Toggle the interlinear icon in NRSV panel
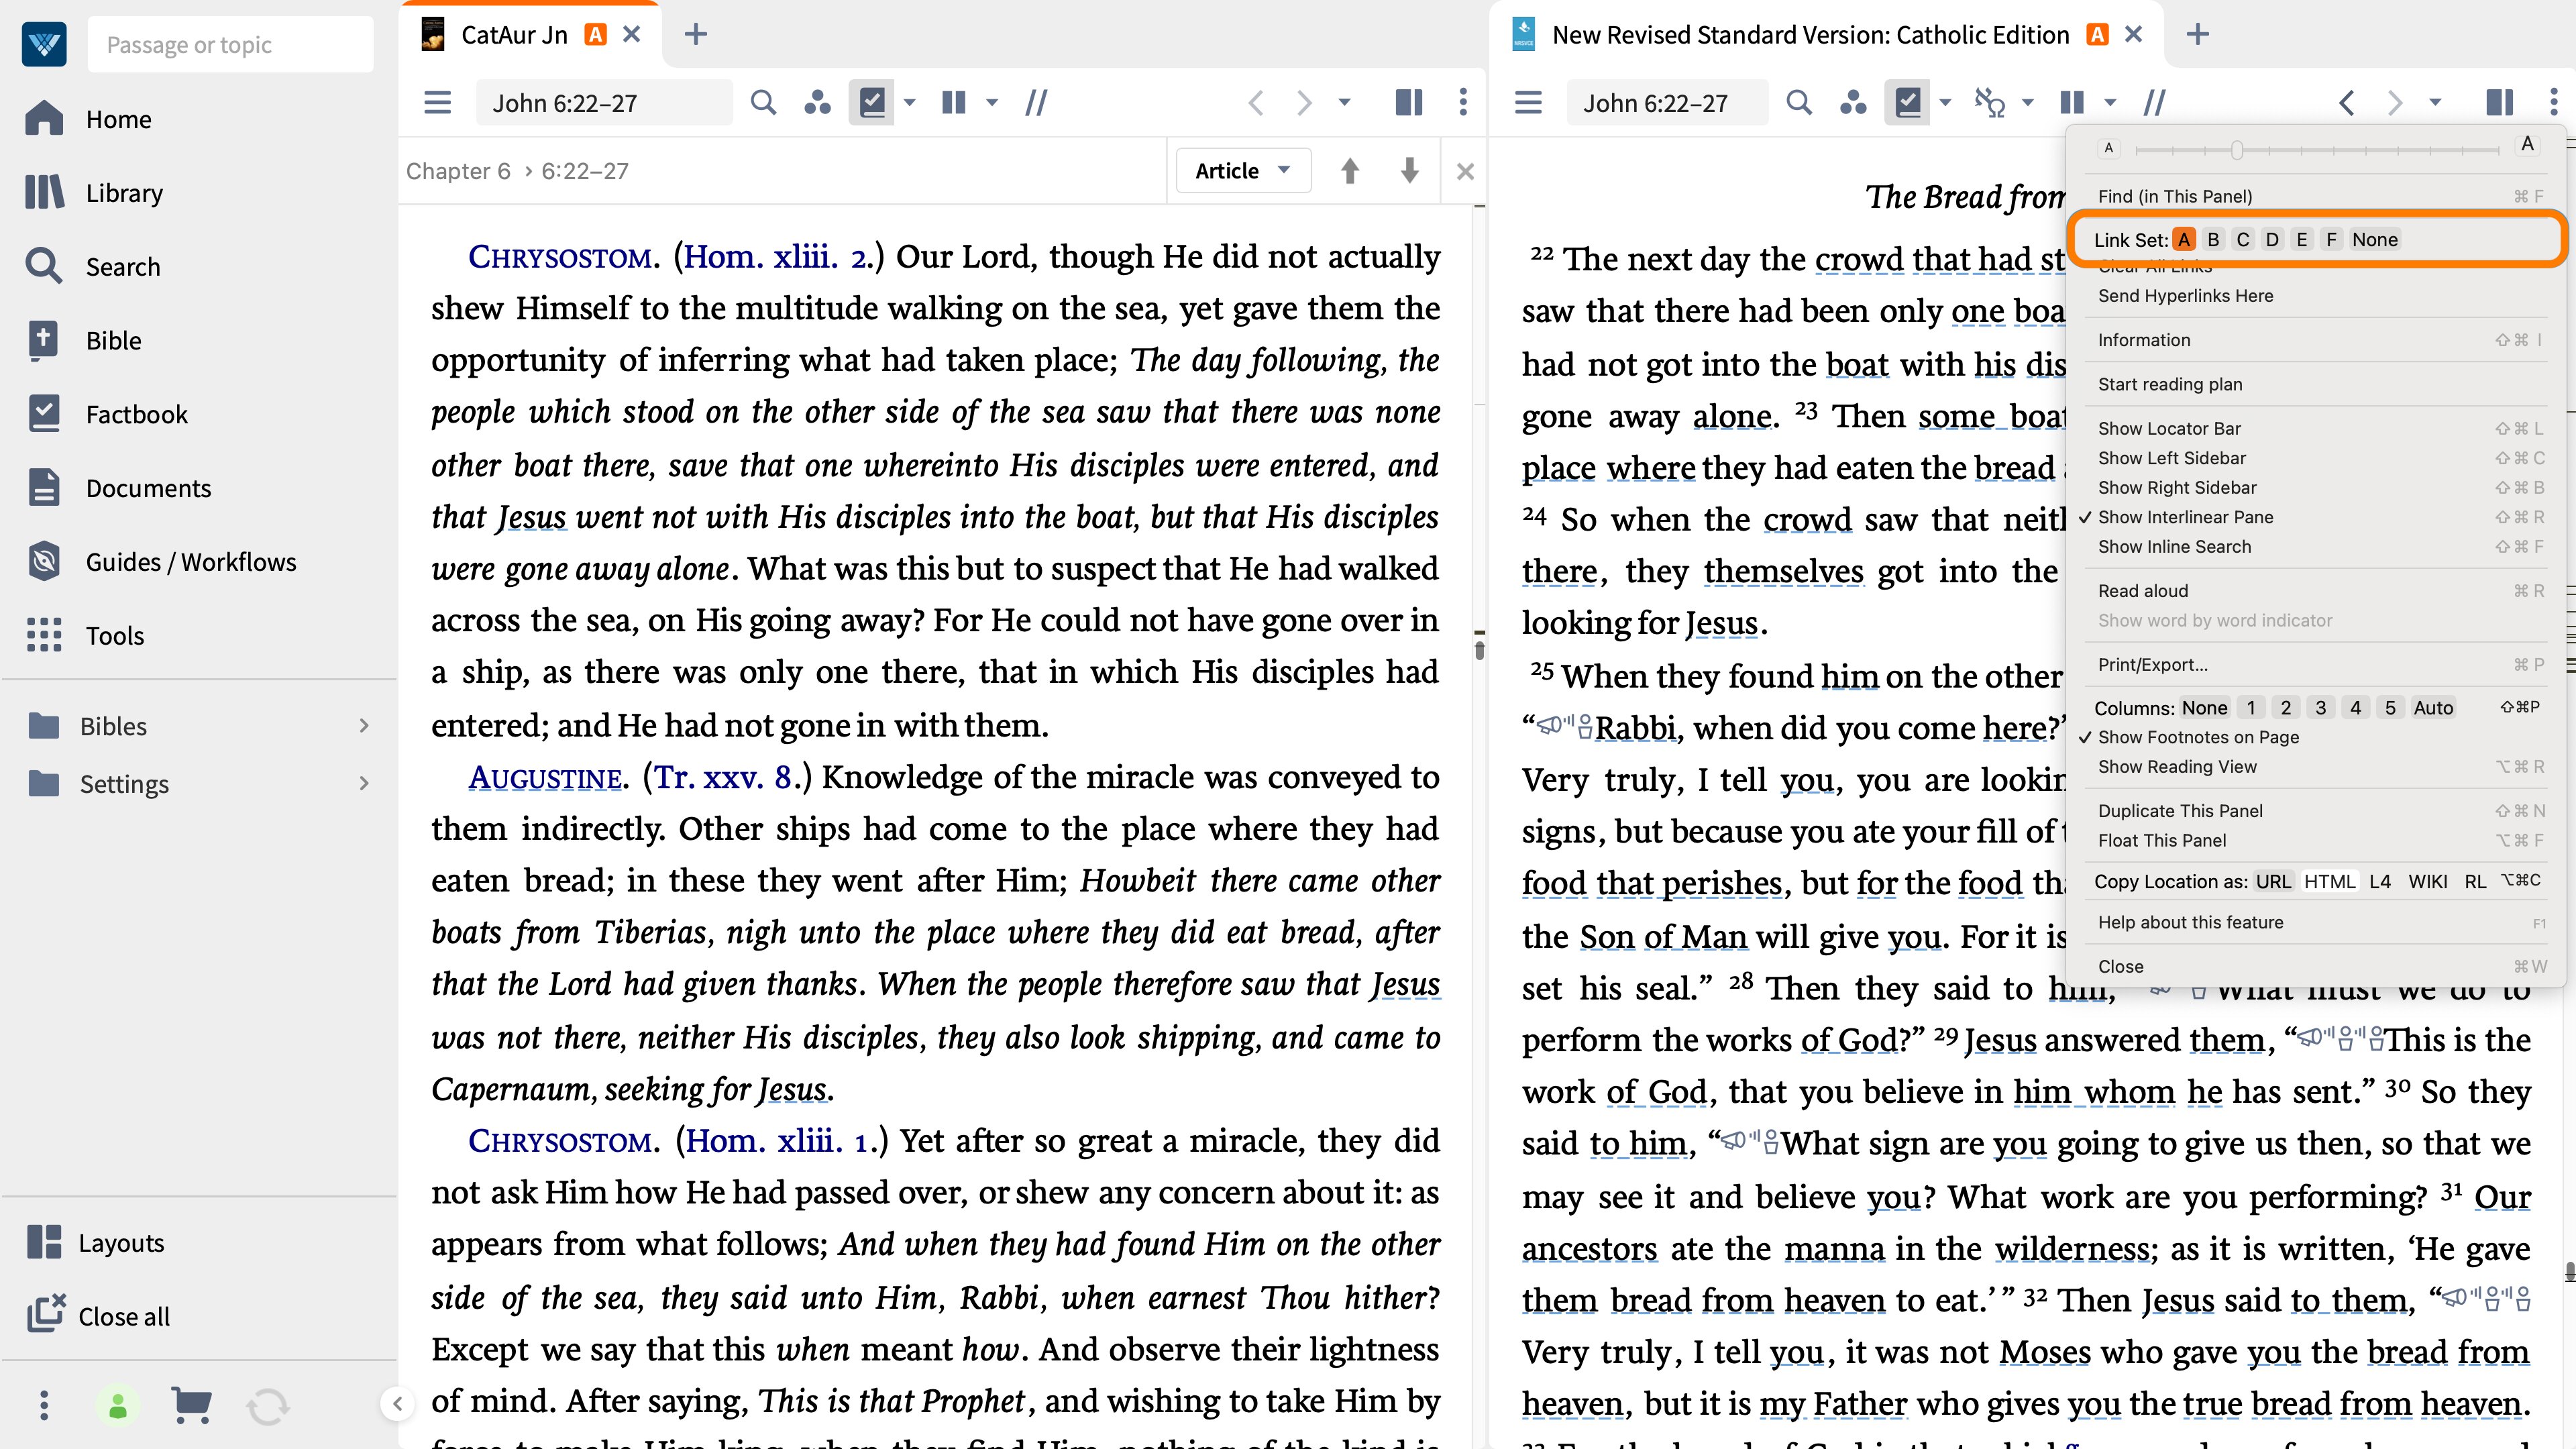The height and width of the screenshot is (1449, 2576). click(x=1989, y=103)
